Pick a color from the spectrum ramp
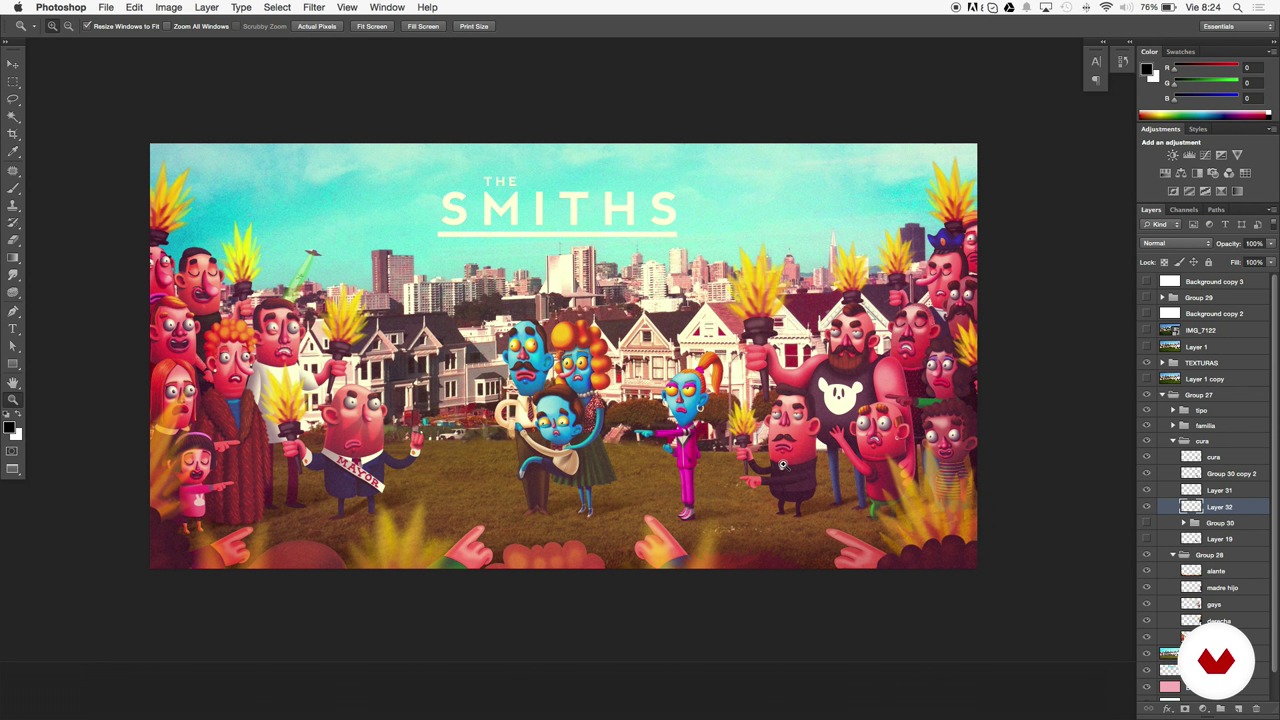Viewport: 1280px width, 720px height. 1204,115
